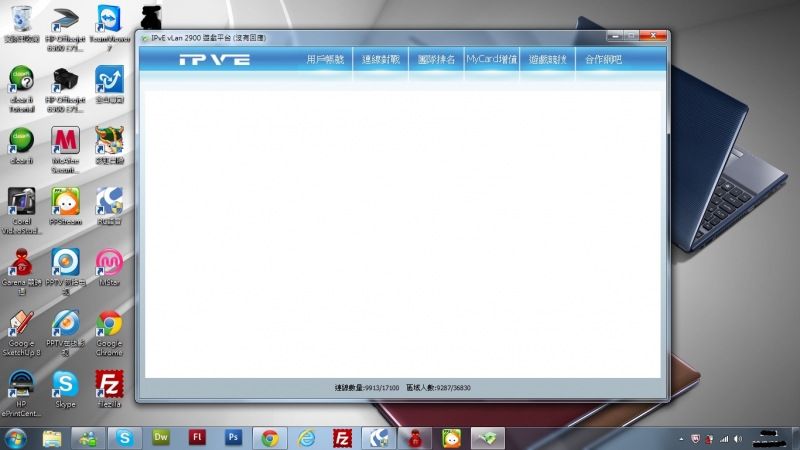Select the RC desktop icon with shield
Viewport: 800px width, 450px height.
[109, 206]
